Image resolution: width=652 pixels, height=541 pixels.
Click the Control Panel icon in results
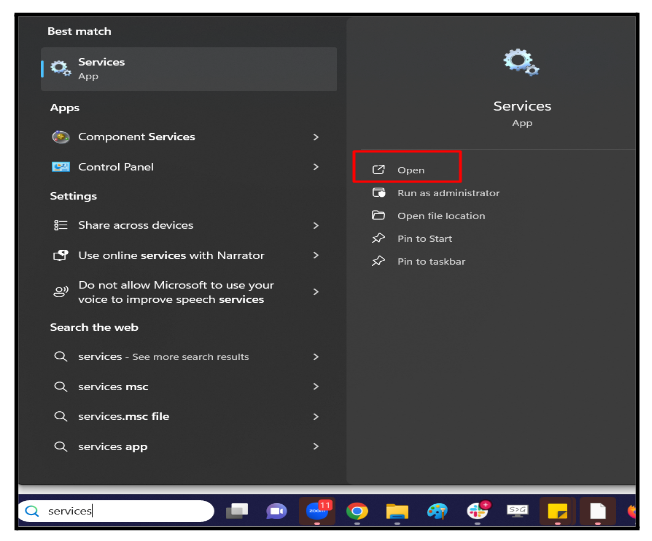pyautogui.click(x=61, y=167)
